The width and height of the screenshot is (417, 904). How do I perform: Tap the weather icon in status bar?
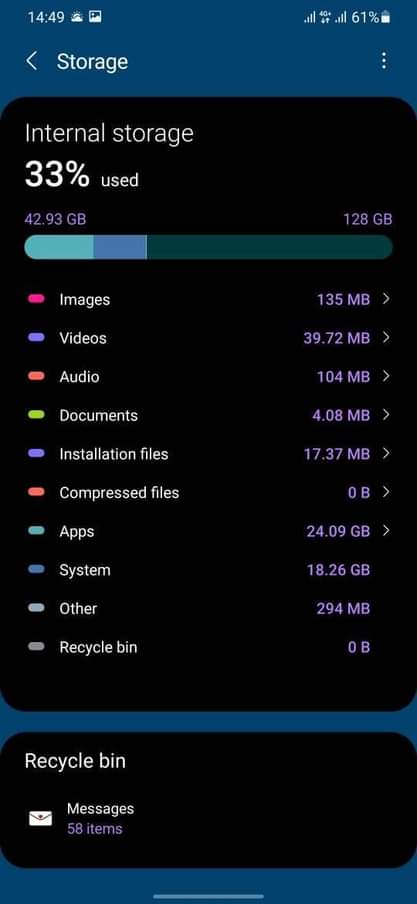tap(77, 17)
